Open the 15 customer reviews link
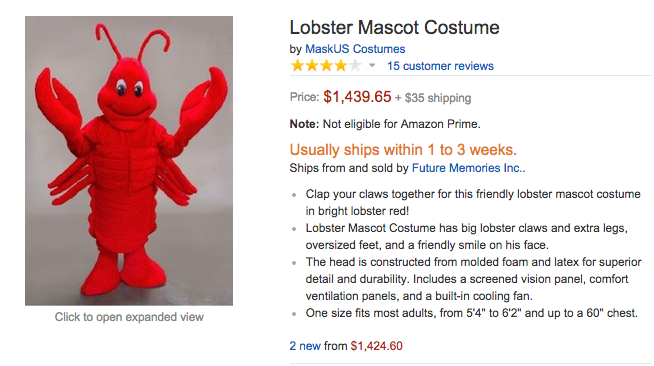654x366 pixels. (x=440, y=66)
